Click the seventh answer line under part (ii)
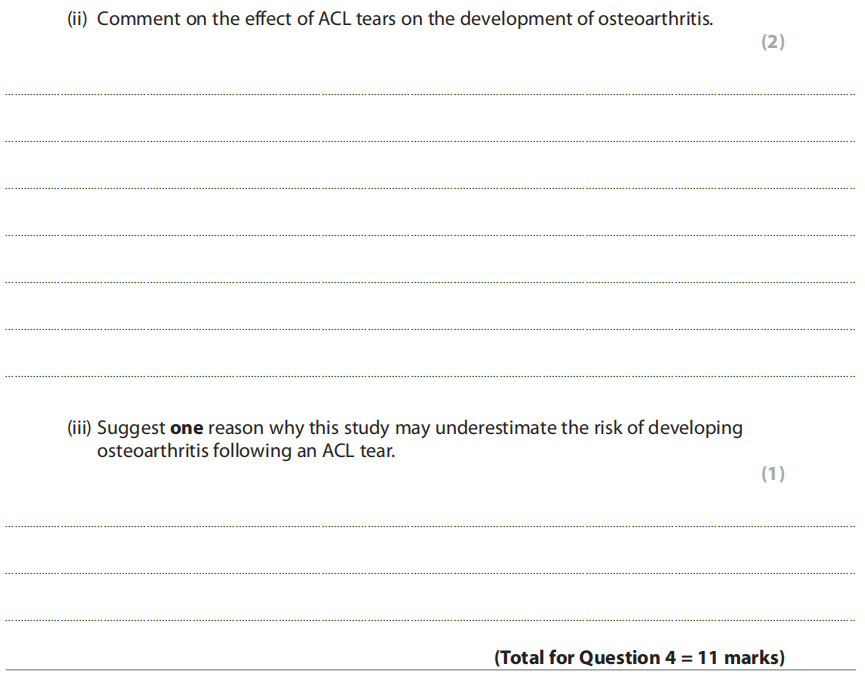This screenshot has width=865, height=683. [x=430, y=376]
